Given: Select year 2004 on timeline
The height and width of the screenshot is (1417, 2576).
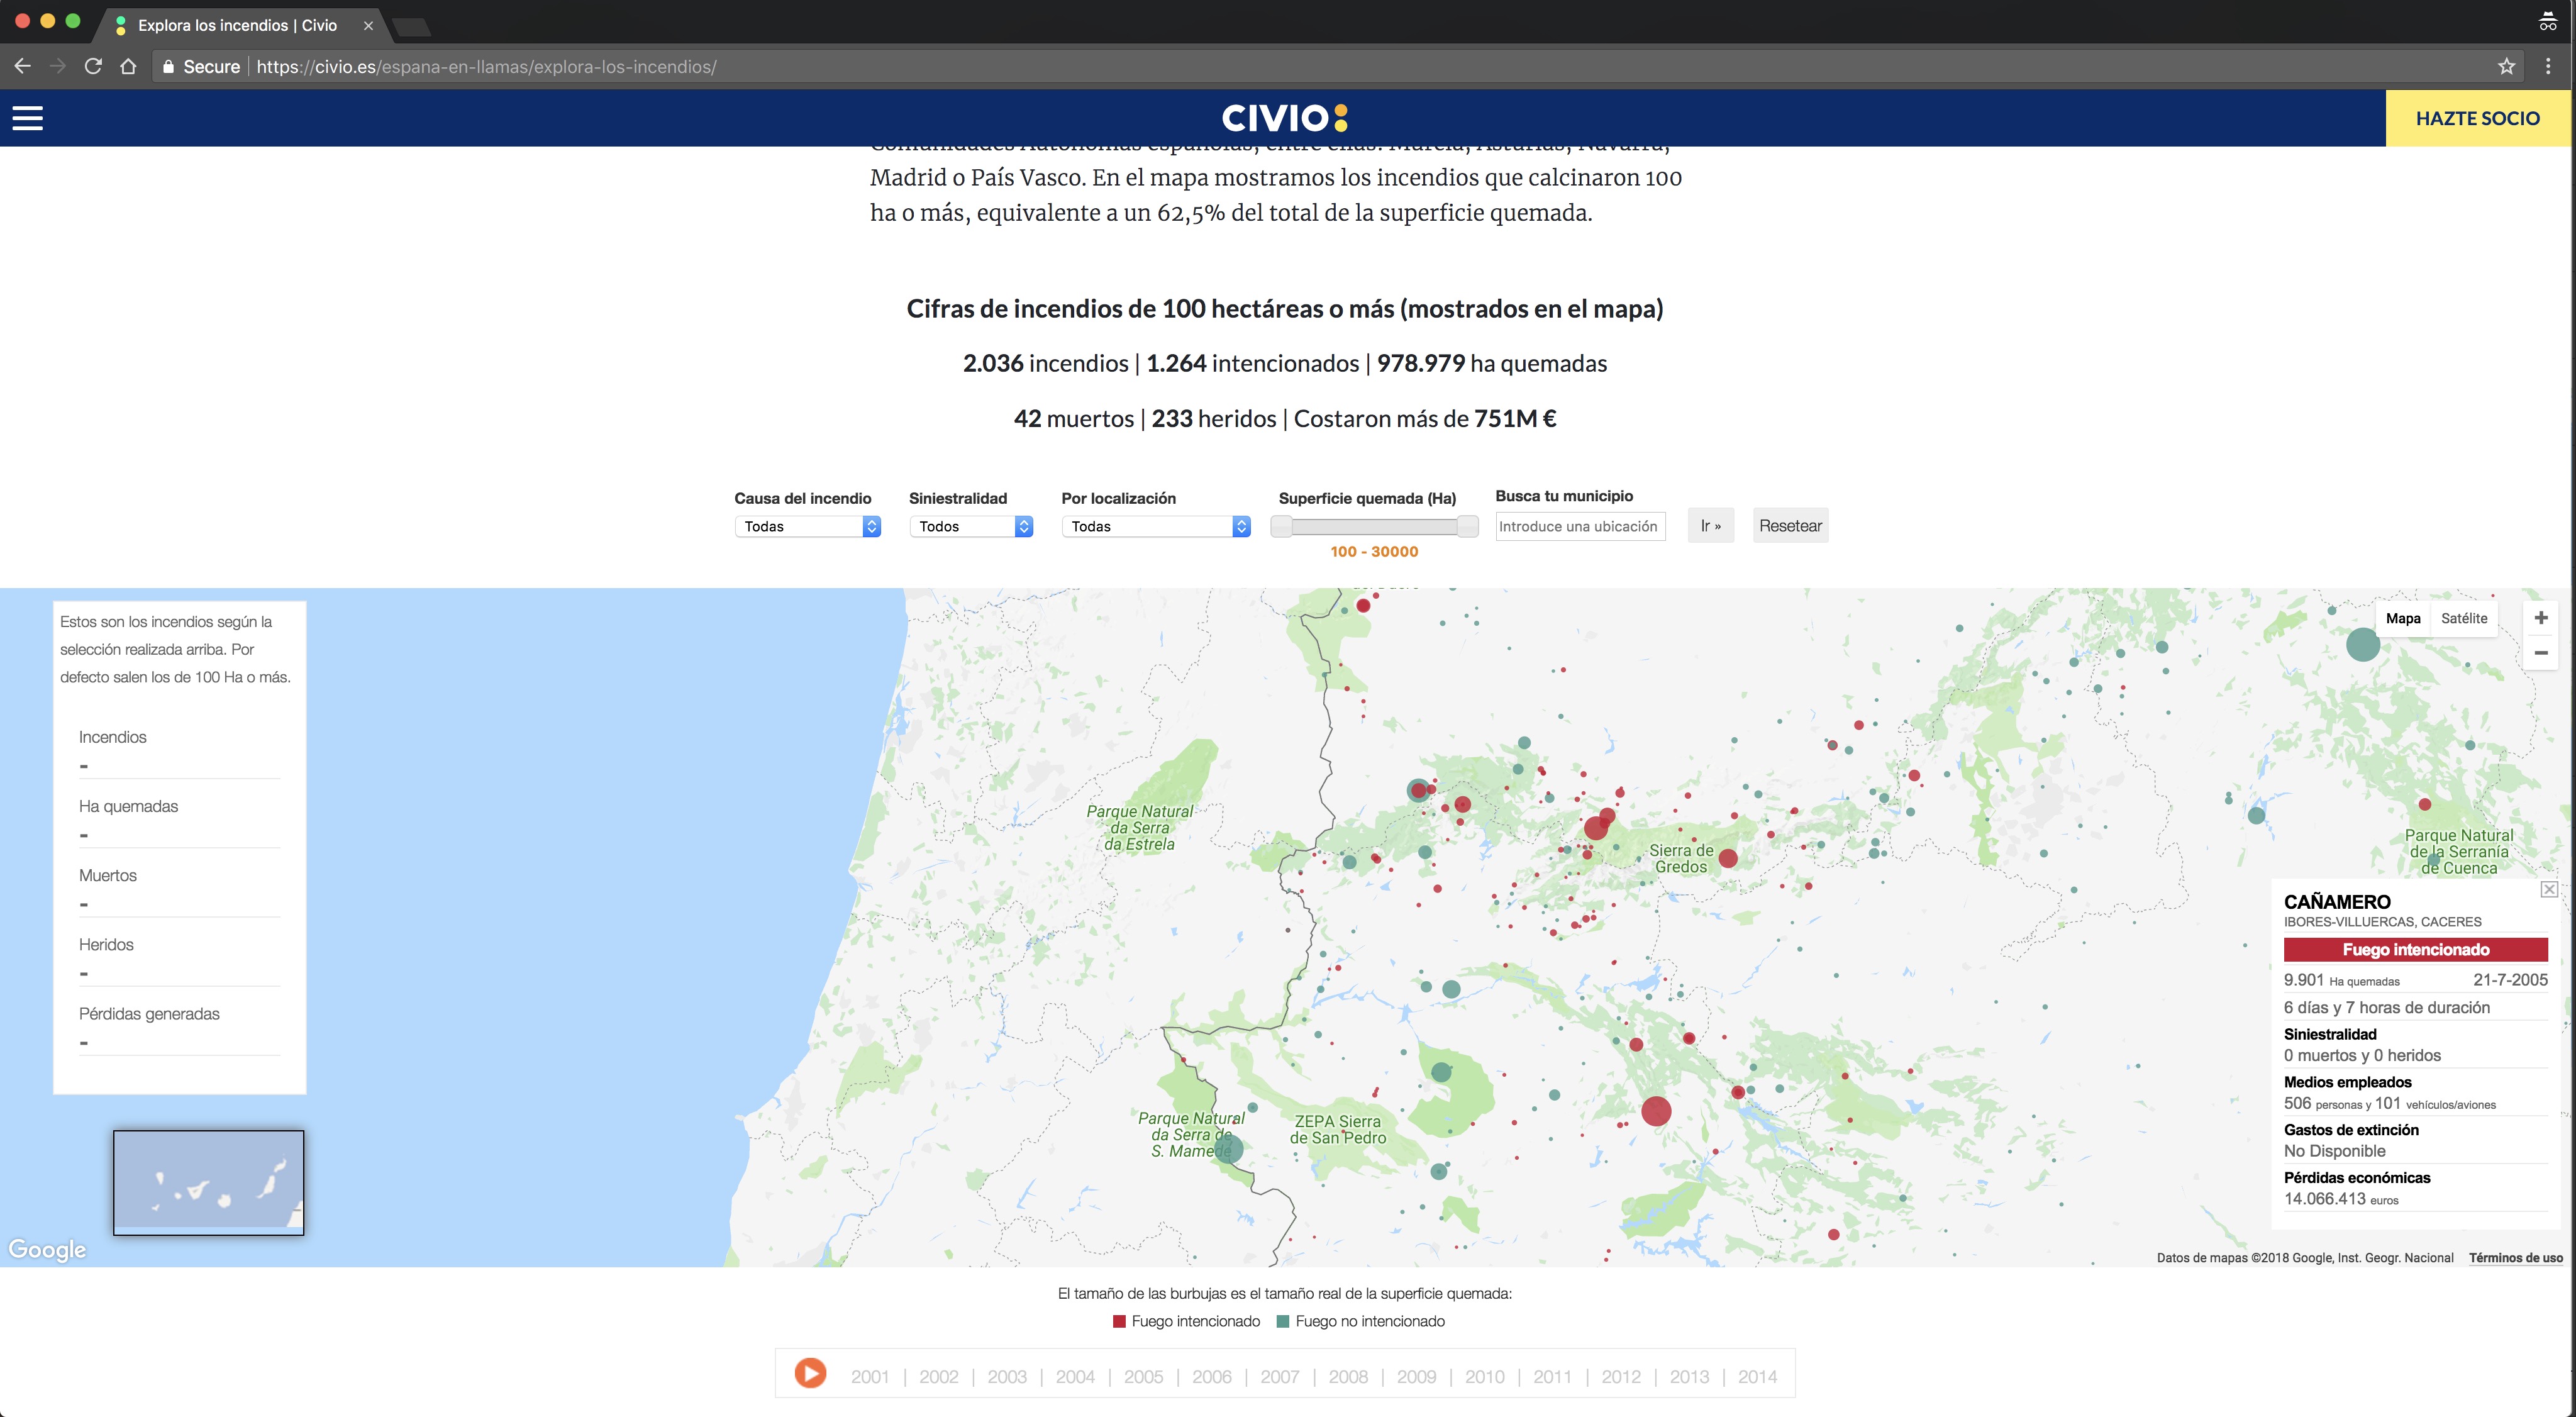Looking at the screenshot, I should [1074, 1376].
